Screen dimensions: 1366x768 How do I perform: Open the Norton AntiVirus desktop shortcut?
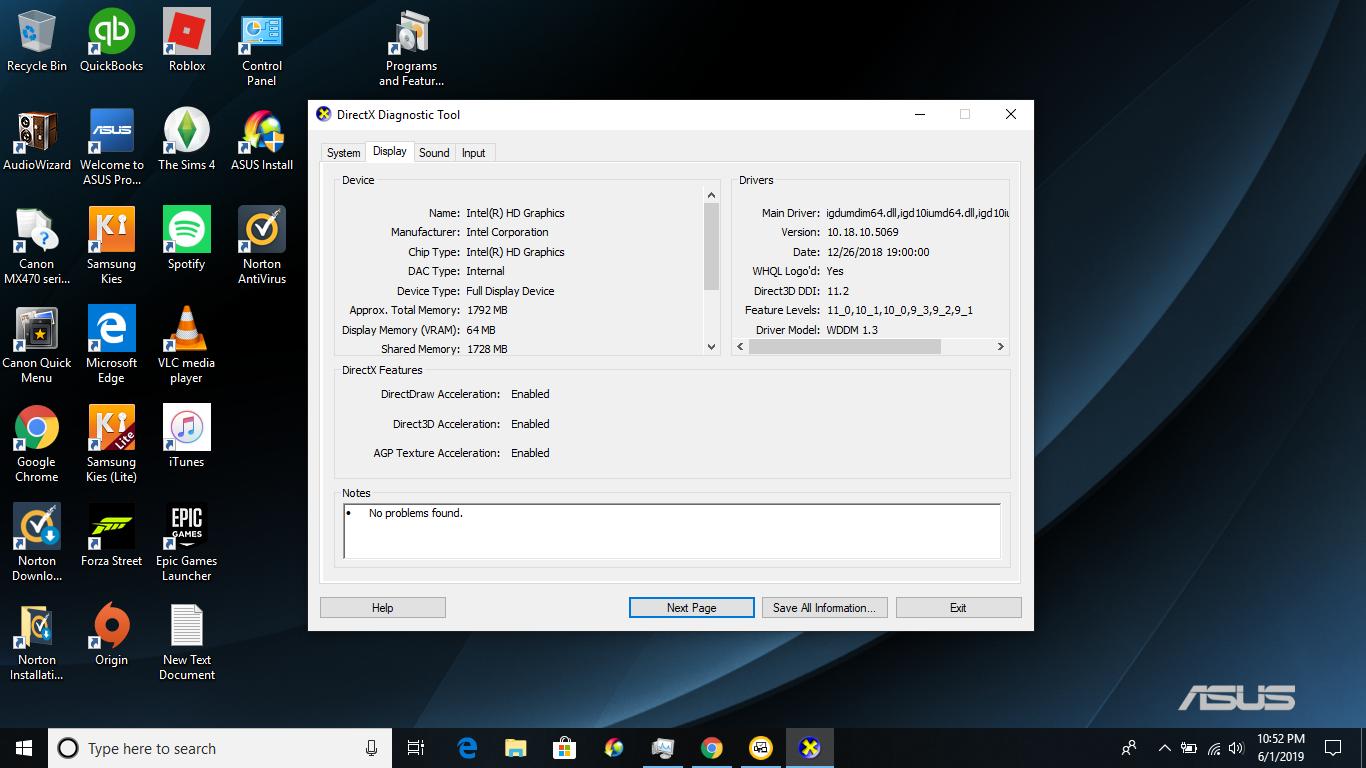pos(262,245)
